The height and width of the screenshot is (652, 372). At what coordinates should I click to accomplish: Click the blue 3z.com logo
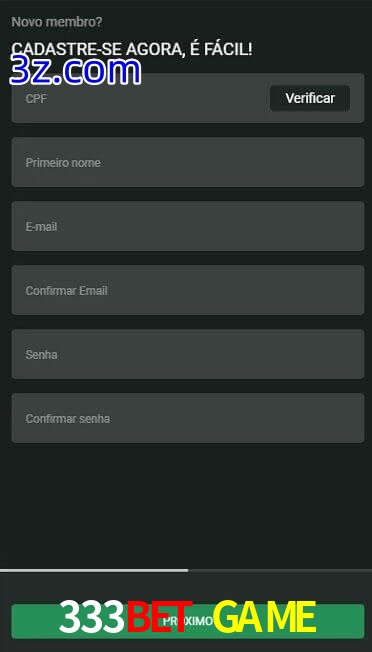coord(75,71)
